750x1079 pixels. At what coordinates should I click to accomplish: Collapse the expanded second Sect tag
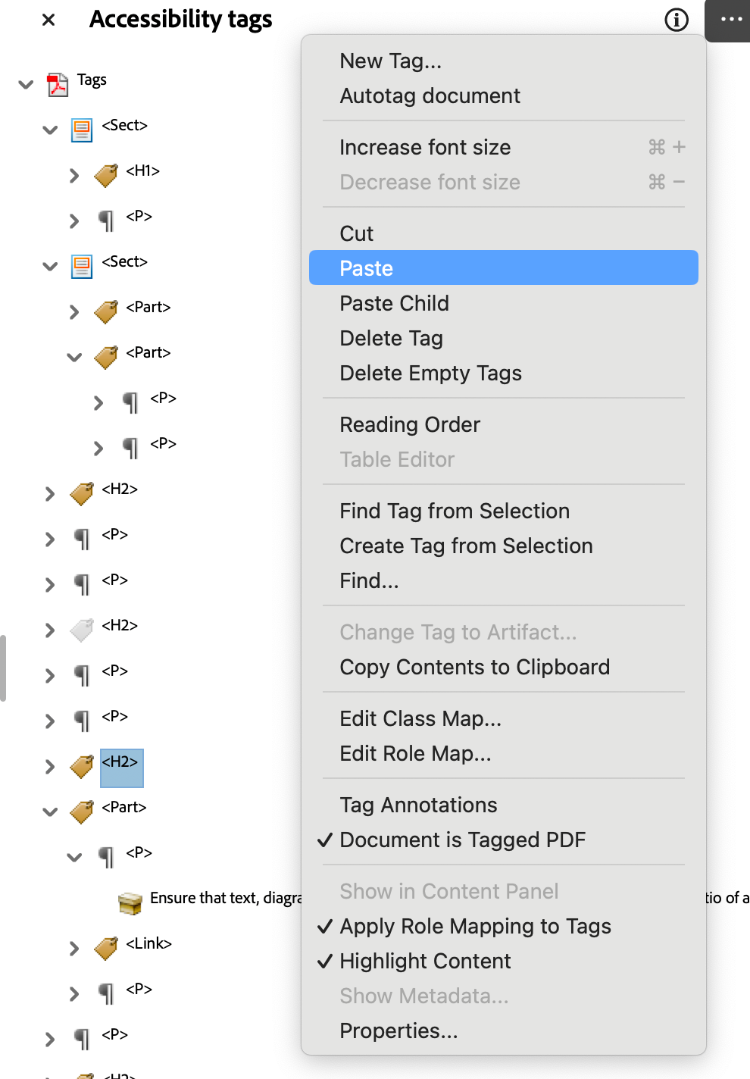[x=49, y=265]
